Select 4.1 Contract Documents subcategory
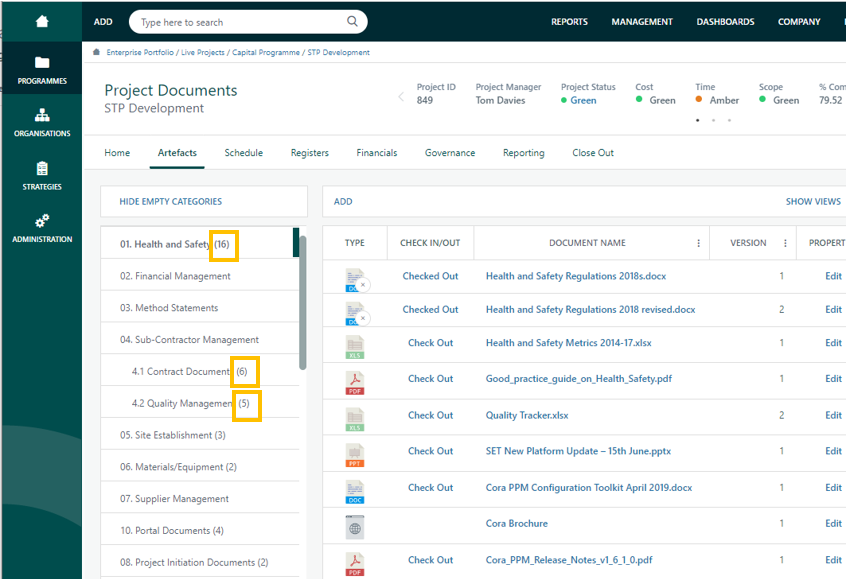The image size is (850, 579). 200,371
